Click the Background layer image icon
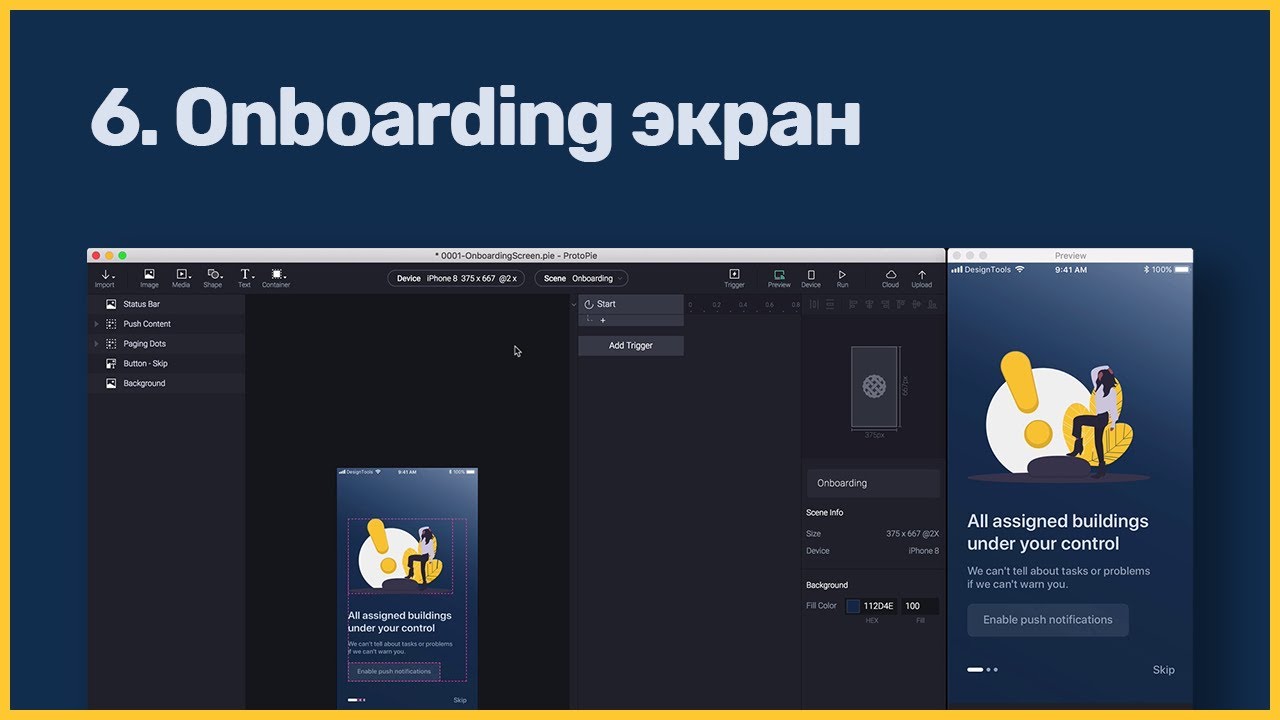Viewport: 1280px width, 720px height. pos(111,383)
